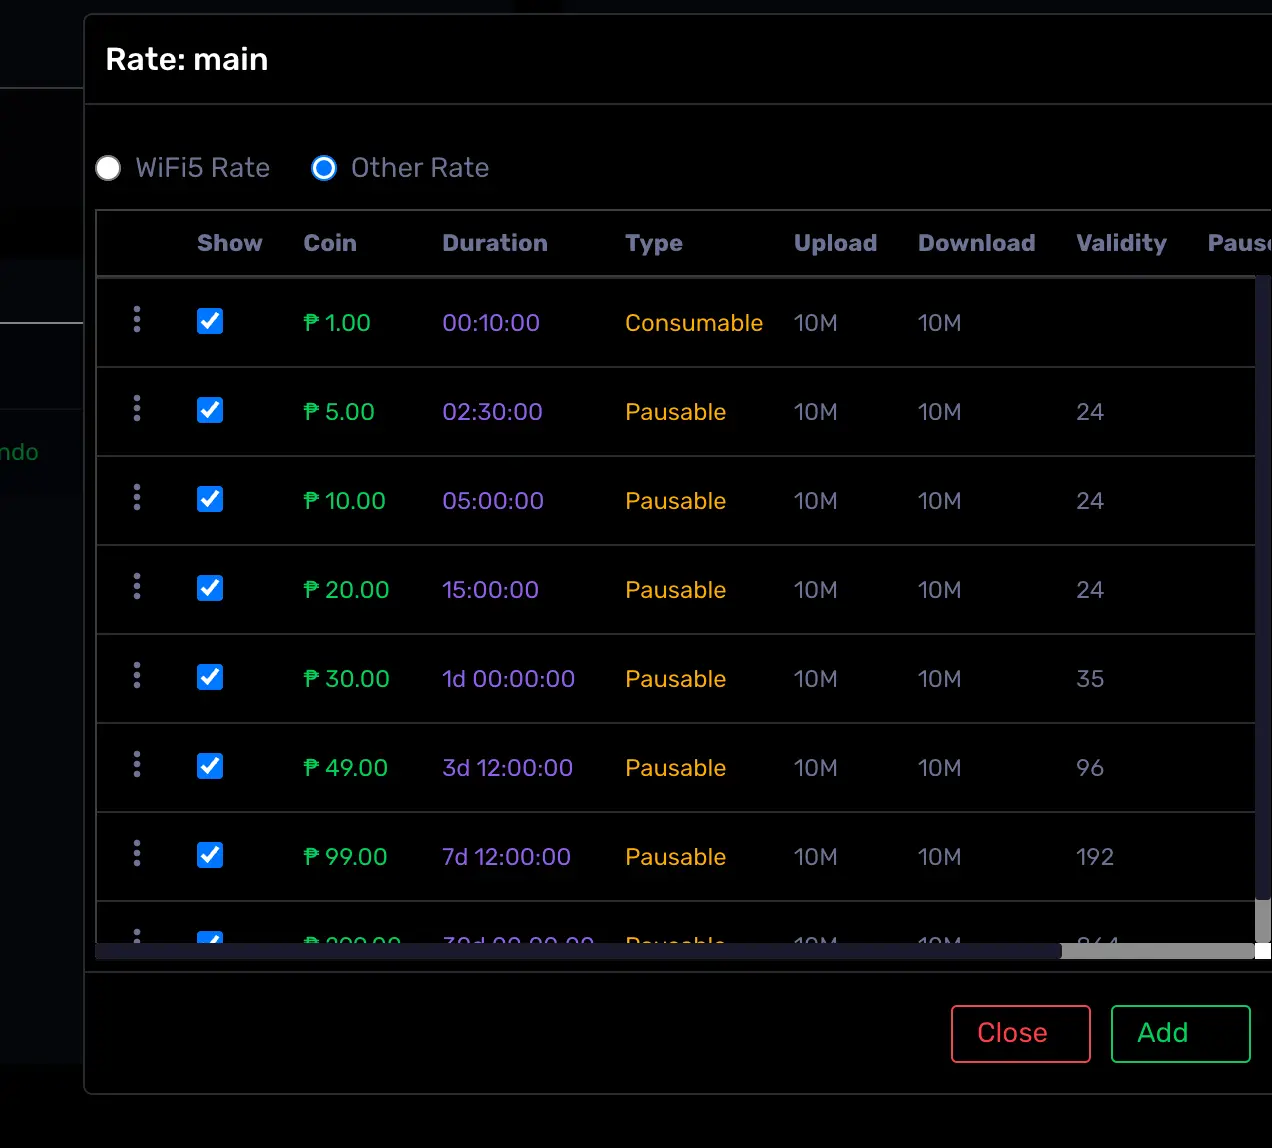Image resolution: width=1272 pixels, height=1148 pixels.
Task: Uncheck Show for the ₱1.00 Consumable rate
Action: (x=210, y=321)
